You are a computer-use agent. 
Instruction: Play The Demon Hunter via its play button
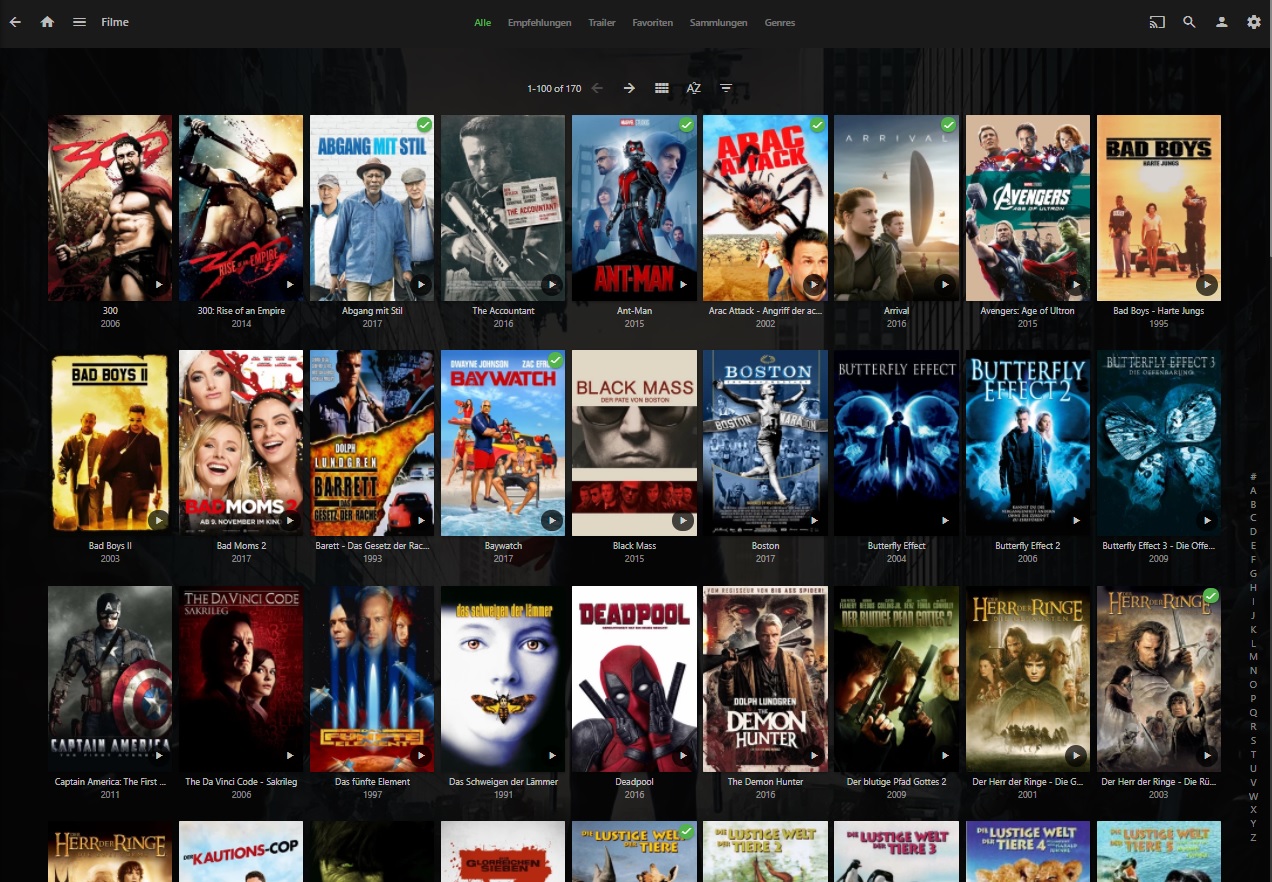pos(814,756)
